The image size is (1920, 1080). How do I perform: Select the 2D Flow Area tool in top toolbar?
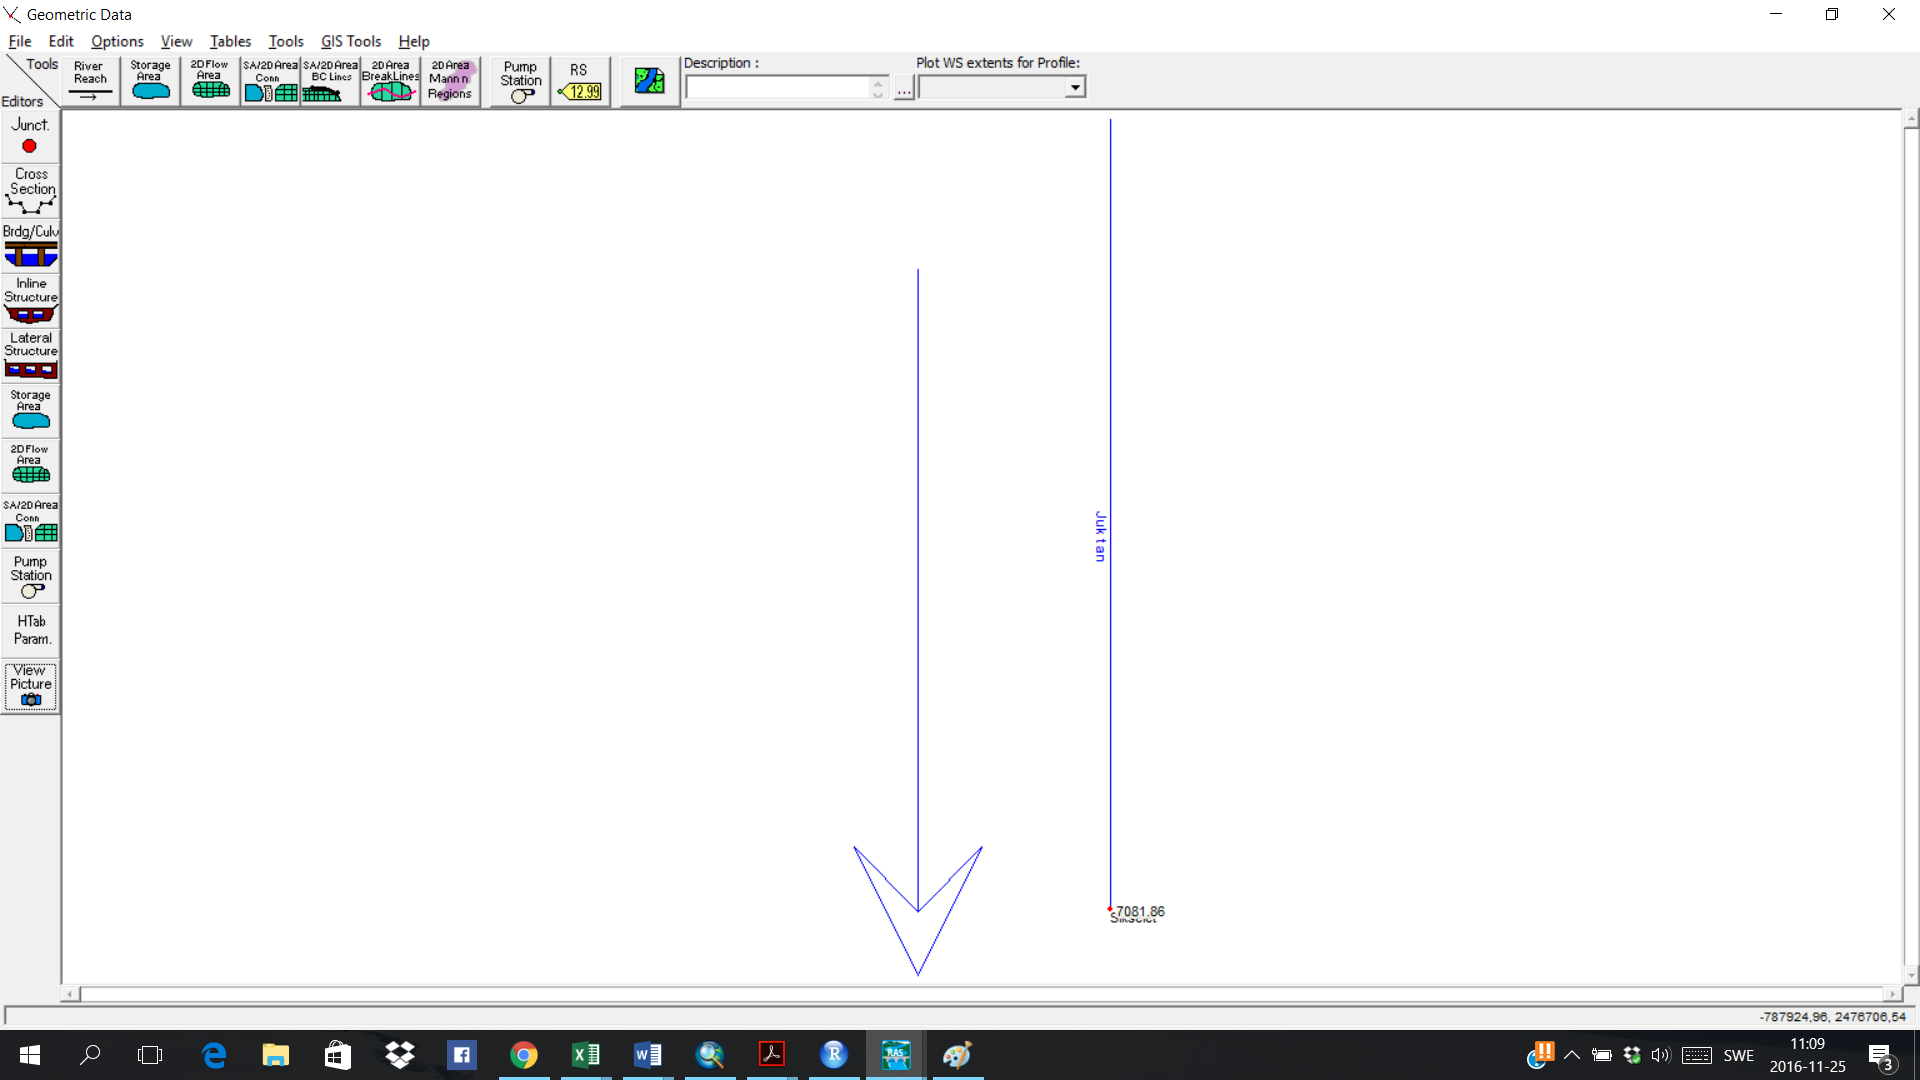click(210, 81)
